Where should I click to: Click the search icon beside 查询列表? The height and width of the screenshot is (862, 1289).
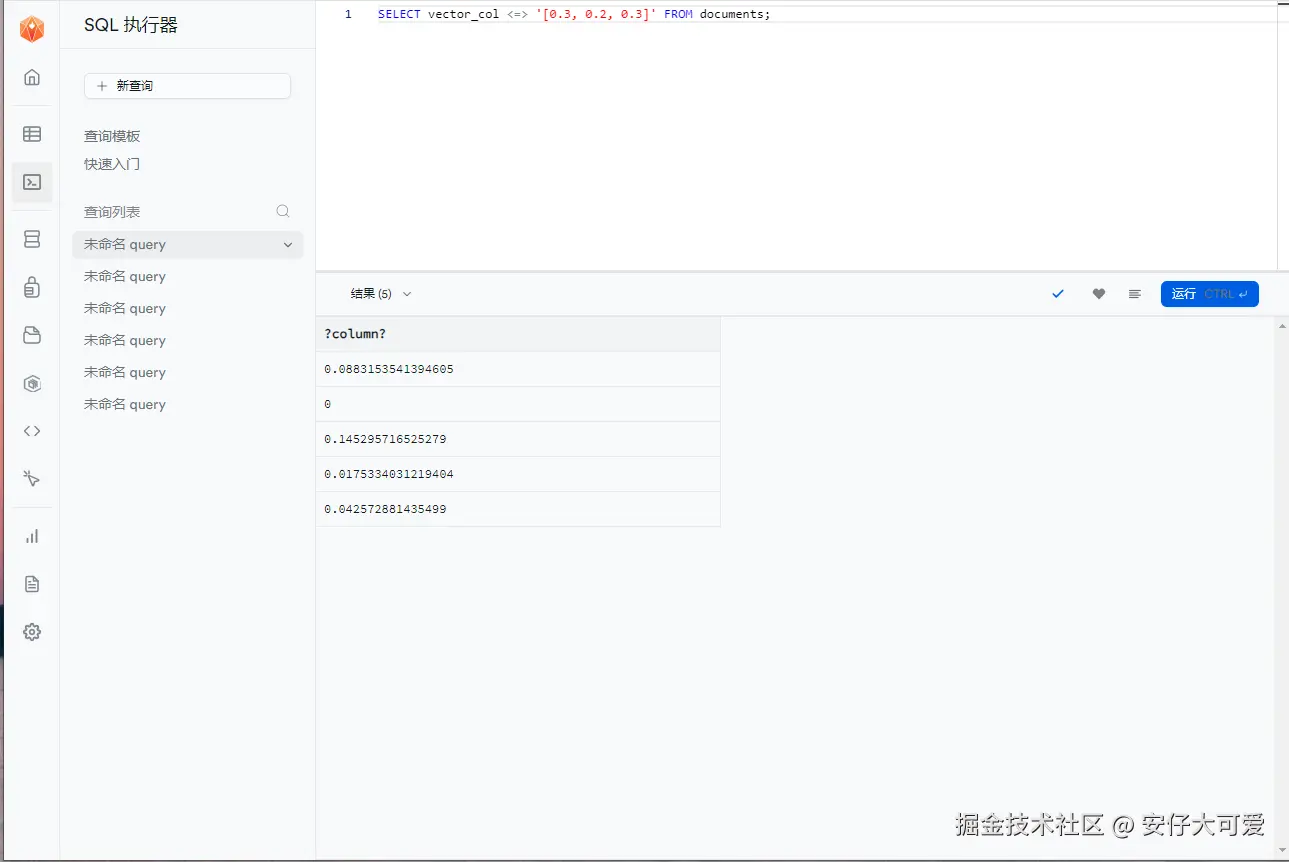(283, 211)
